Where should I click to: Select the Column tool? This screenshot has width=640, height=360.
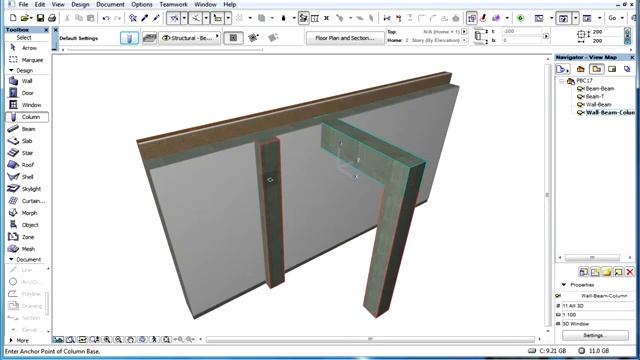pos(27,117)
